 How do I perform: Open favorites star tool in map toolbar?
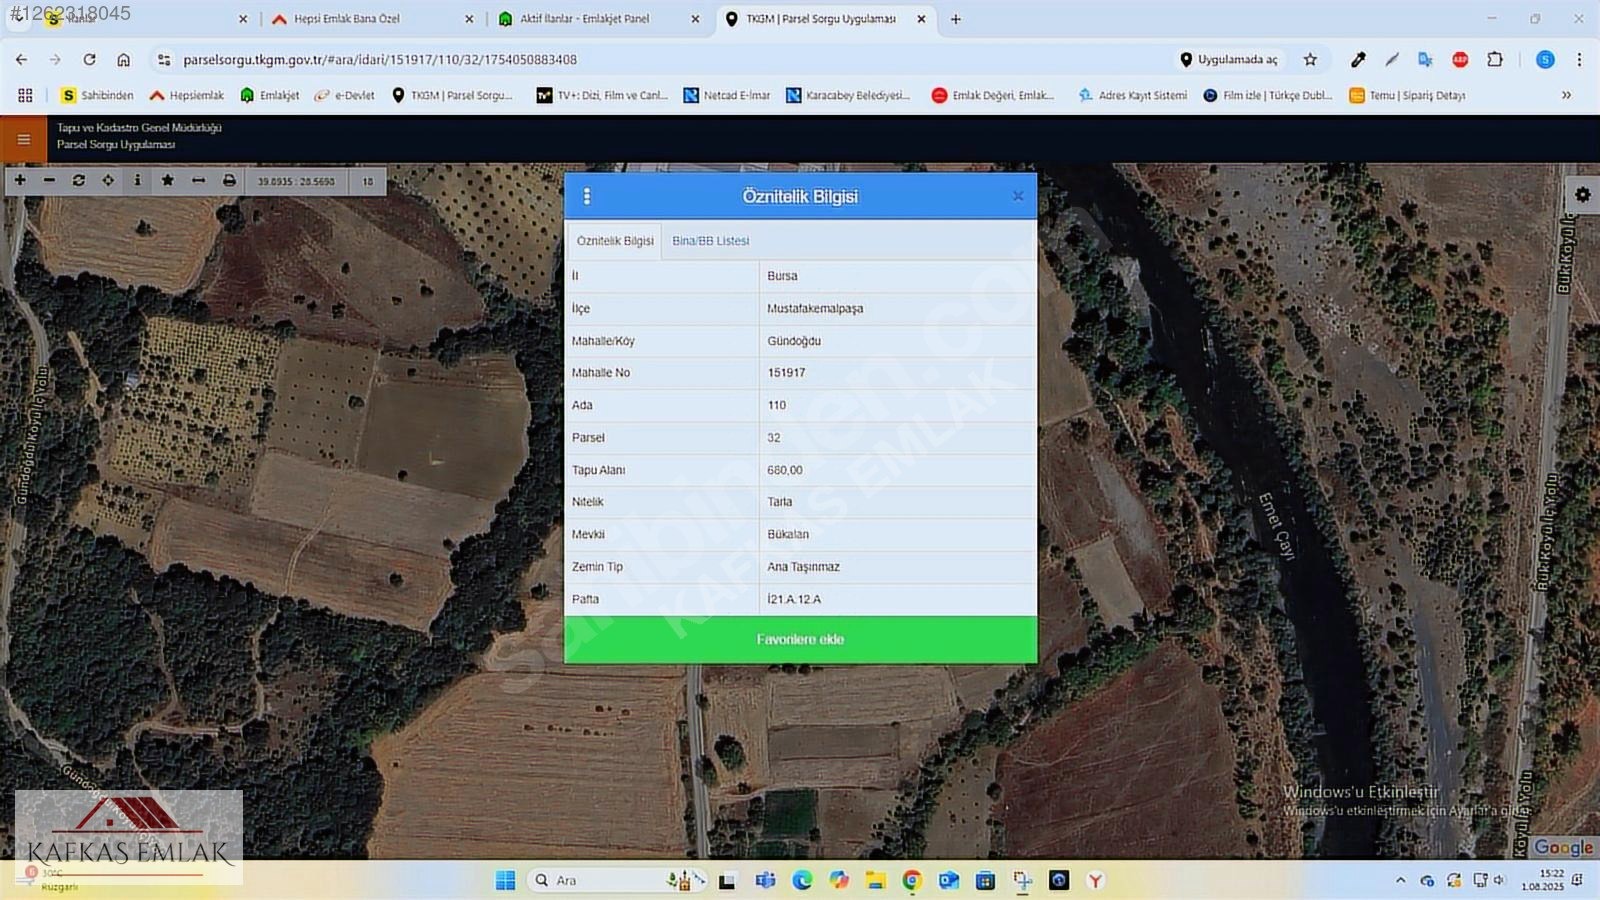click(168, 180)
